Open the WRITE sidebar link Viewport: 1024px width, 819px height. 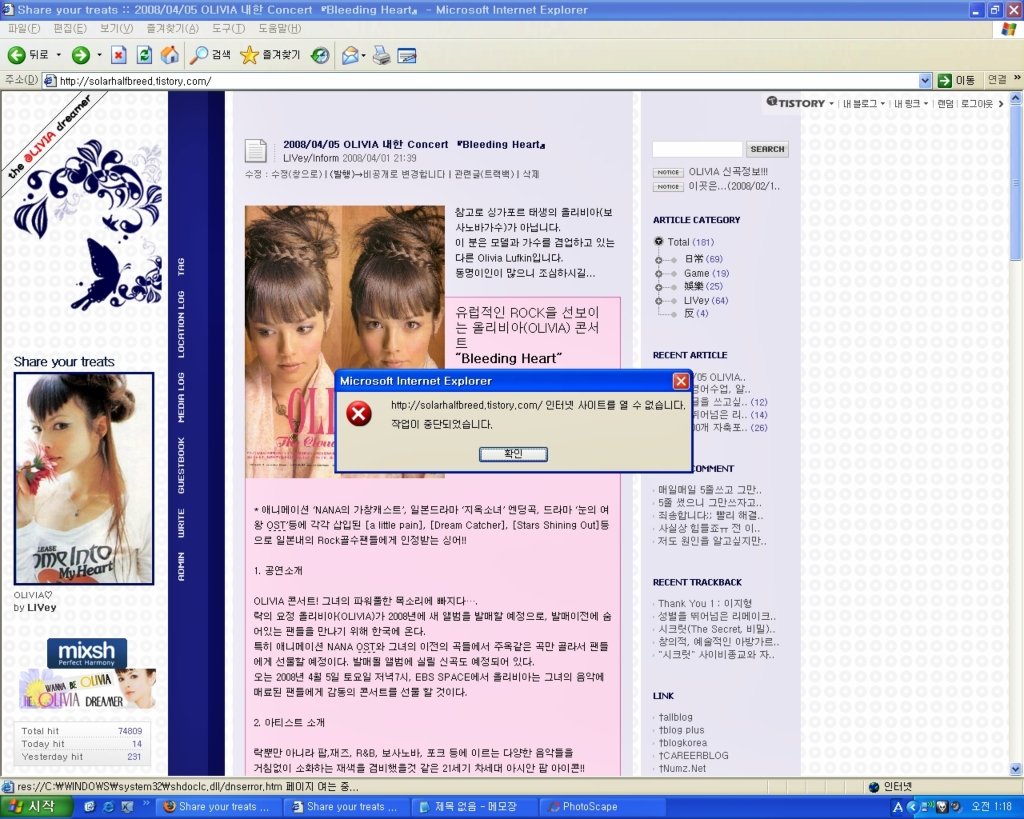point(181,522)
